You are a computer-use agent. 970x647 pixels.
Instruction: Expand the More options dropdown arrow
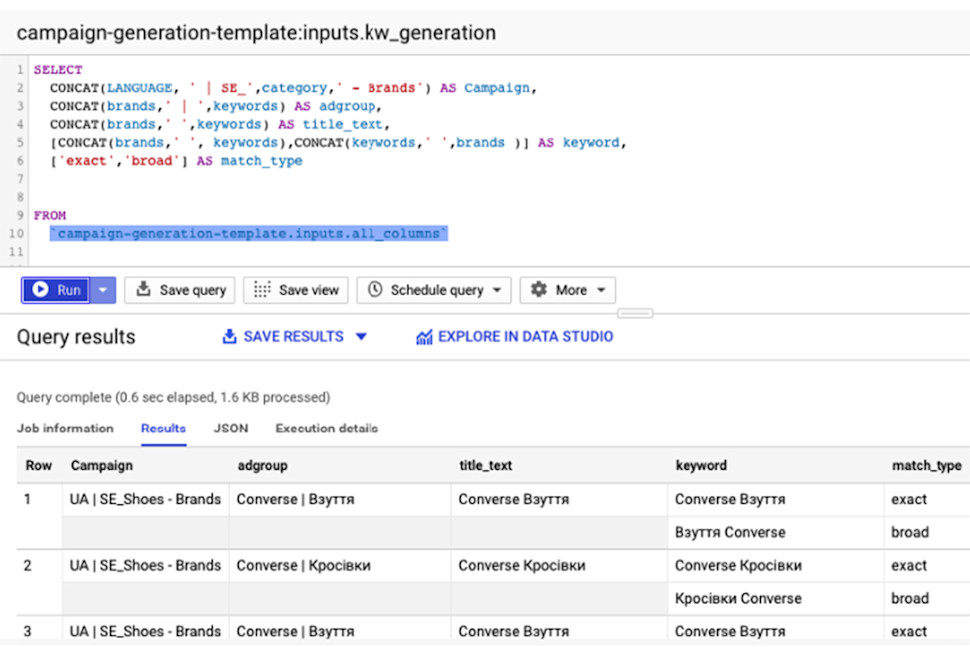(x=601, y=291)
